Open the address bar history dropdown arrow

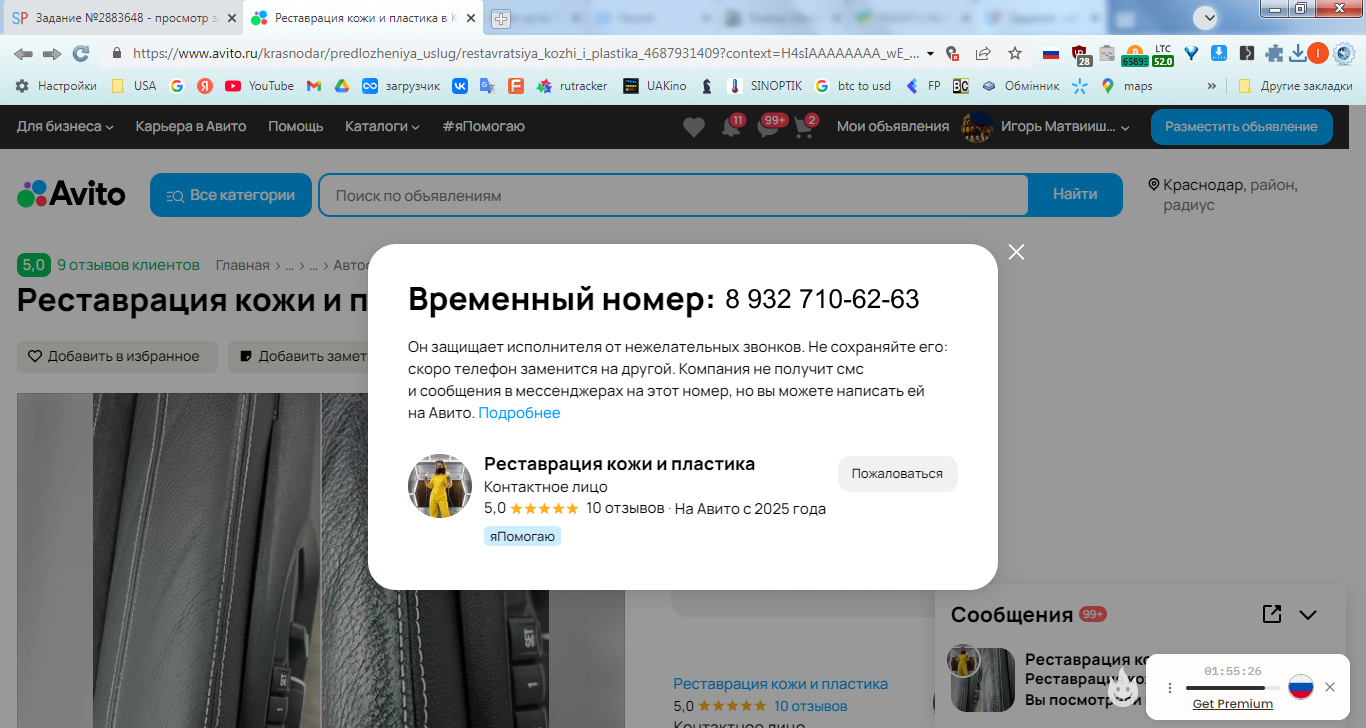tap(931, 53)
